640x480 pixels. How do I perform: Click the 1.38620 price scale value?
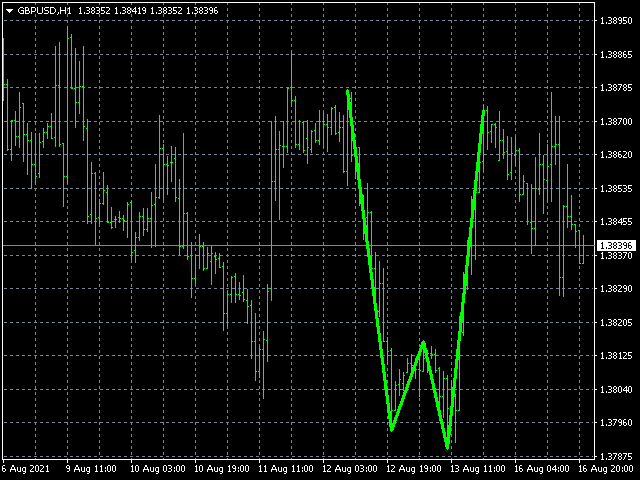point(615,155)
